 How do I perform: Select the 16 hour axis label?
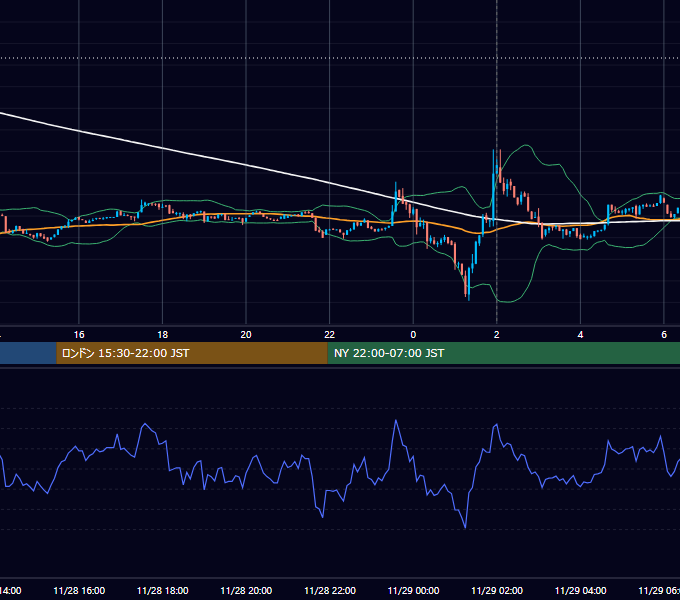[x=79, y=335]
